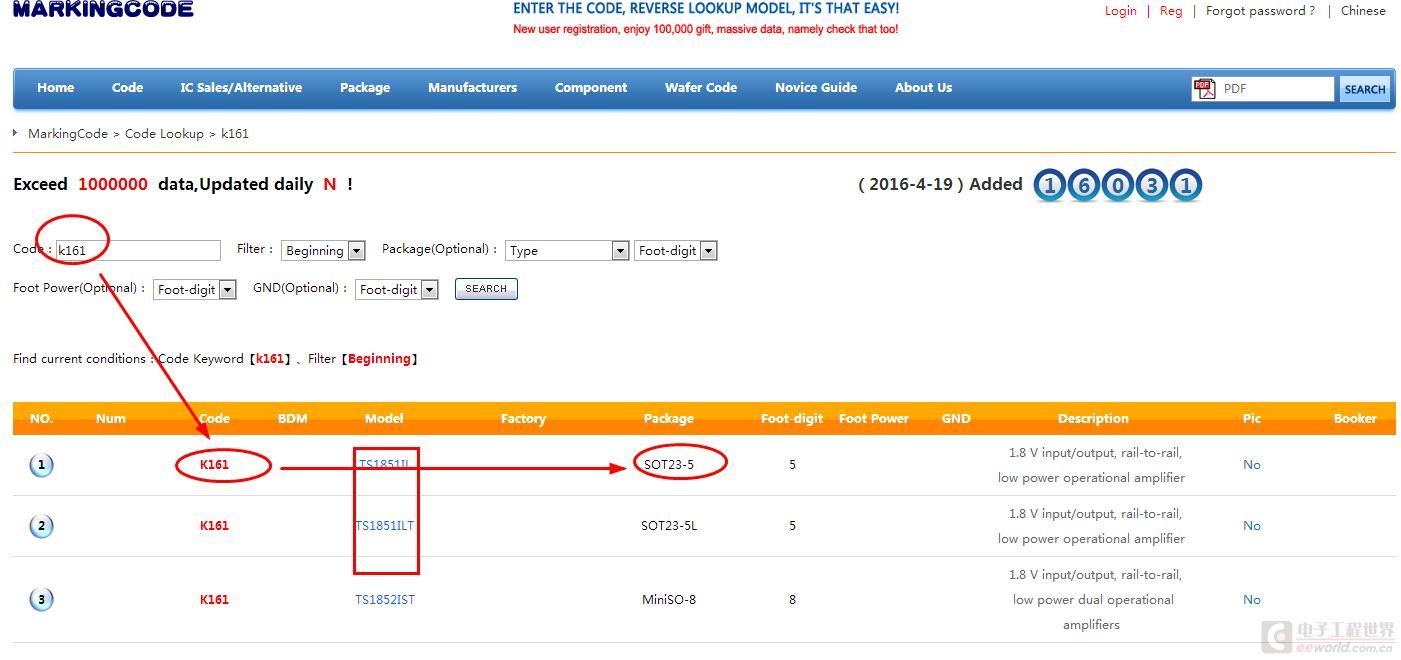1401x660 pixels.
Task: Click the PDF icon beside search box
Action: (1204, 89)
